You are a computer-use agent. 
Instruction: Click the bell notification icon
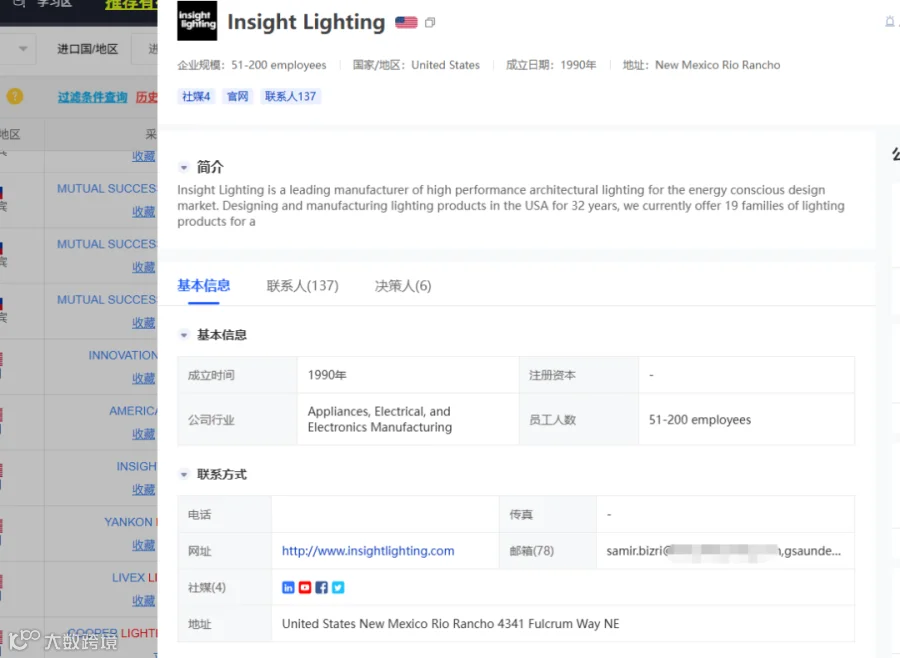pyautogui.click(x=890, y=22)
